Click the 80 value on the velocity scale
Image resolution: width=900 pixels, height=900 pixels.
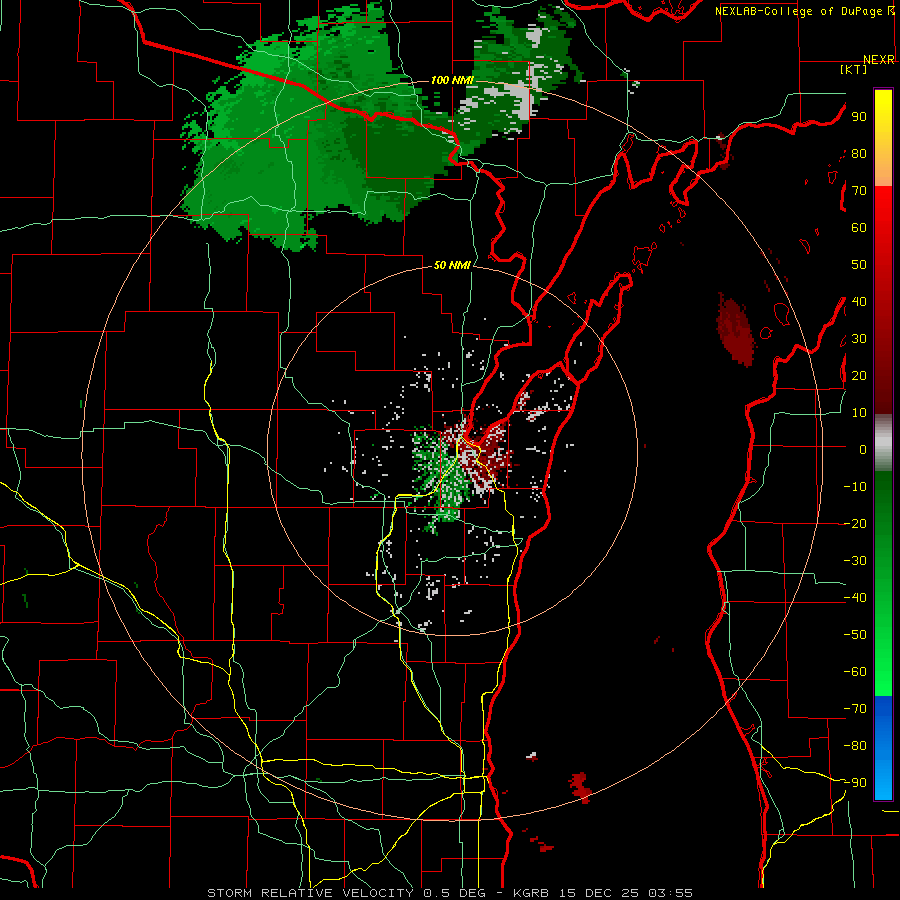(859, 153)
